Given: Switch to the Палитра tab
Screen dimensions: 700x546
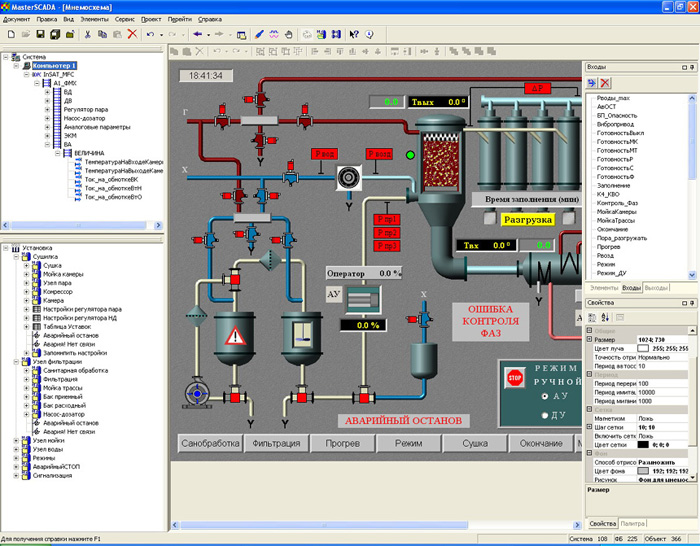Looking at the screenshot, I should click(x=632, y=524).
